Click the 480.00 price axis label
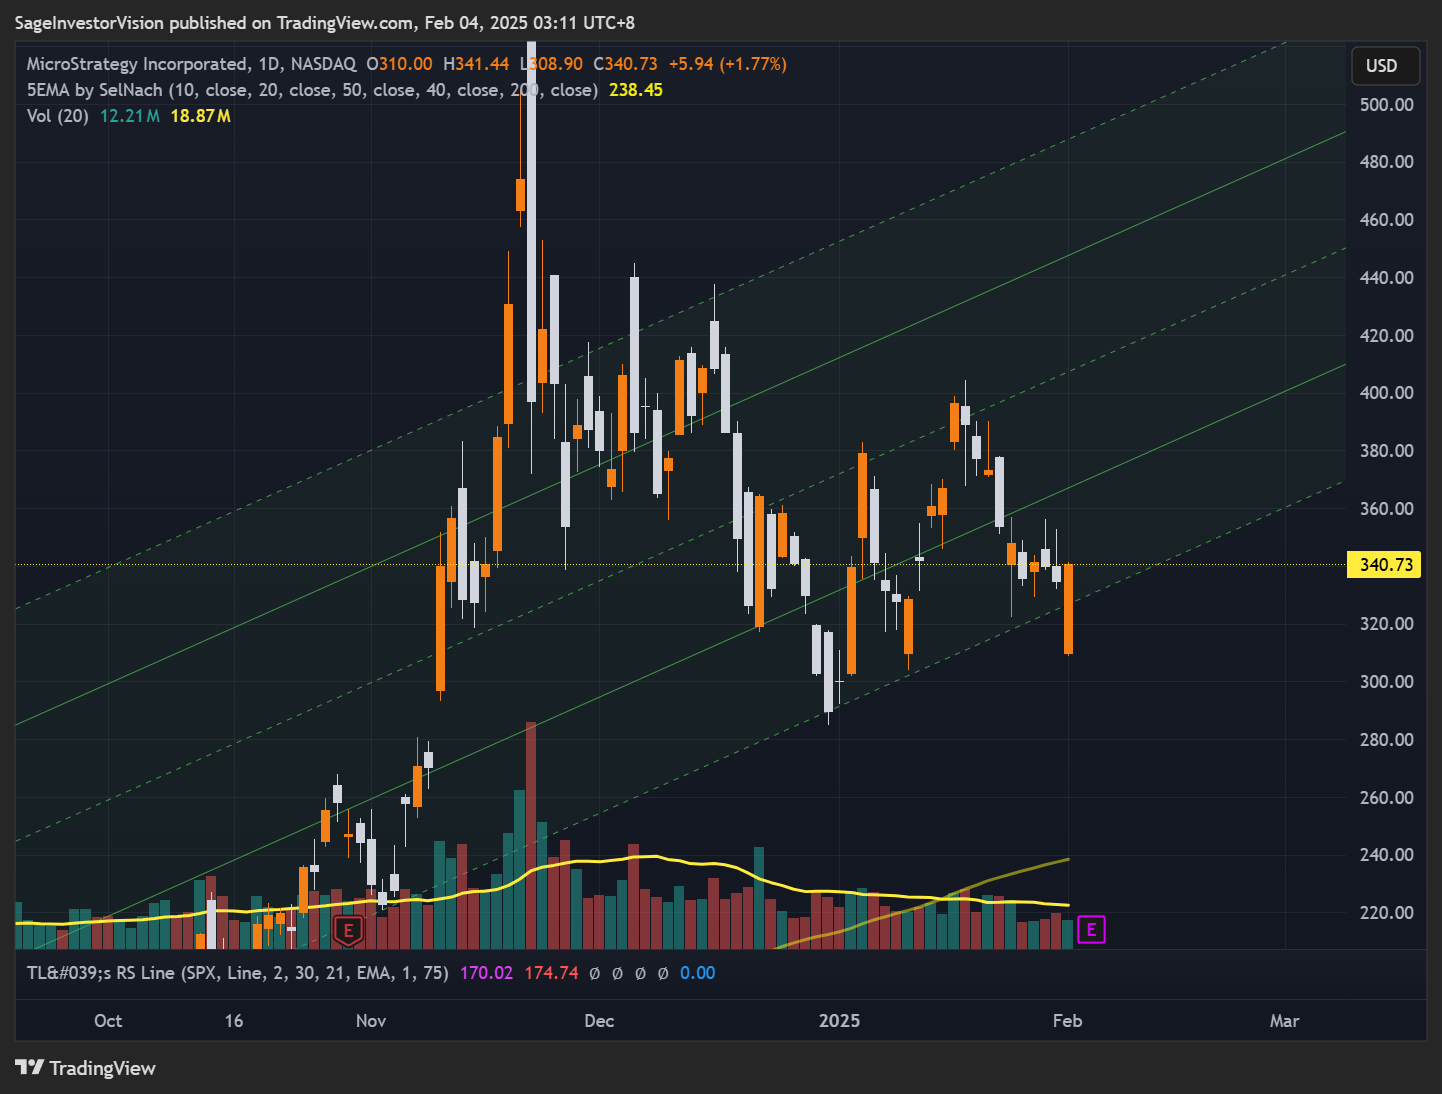The height and width of the screenshot is (1094, 1442). pos(1386,162)
